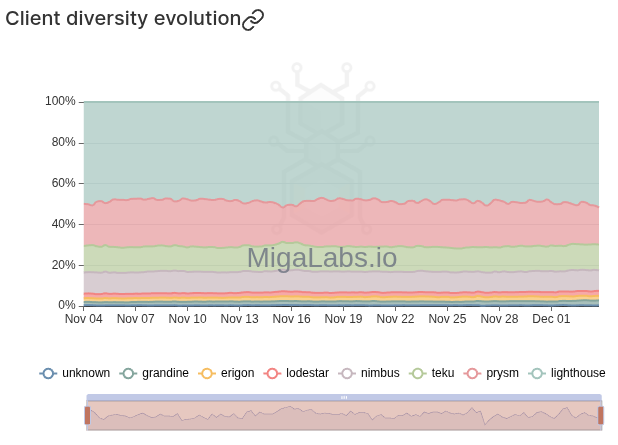Toggle the prysm series label

[502, 373]
